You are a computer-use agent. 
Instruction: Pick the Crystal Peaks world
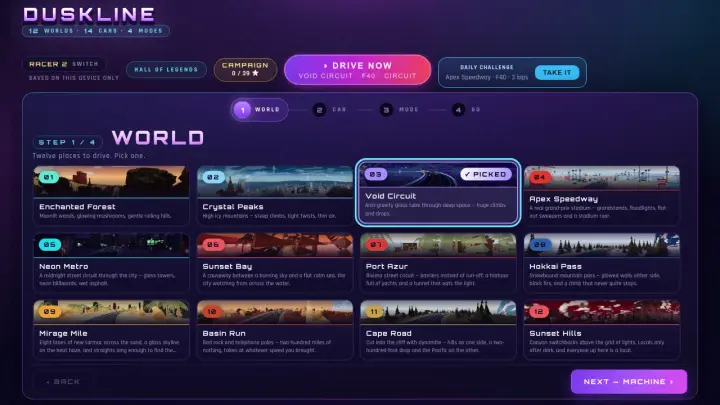tap(275, 195)
